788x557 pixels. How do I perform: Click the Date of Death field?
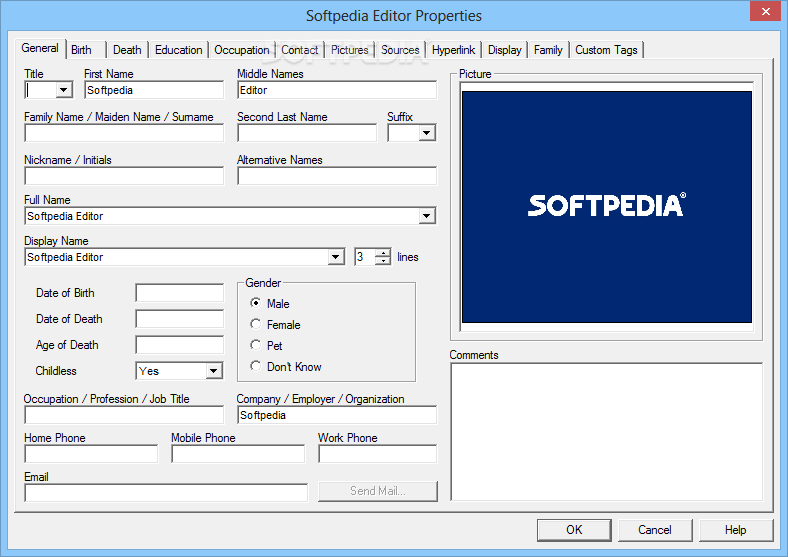(x=179, y=319)
